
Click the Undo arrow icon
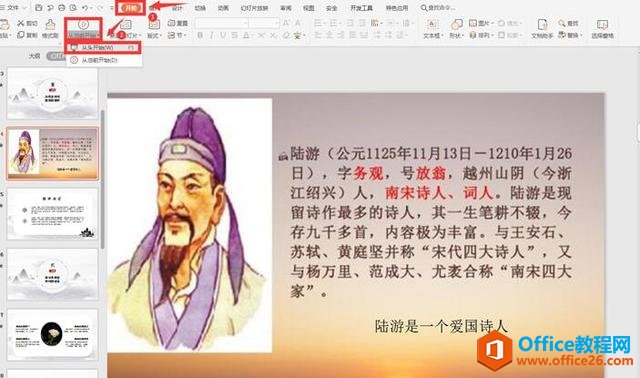(85, 8)
